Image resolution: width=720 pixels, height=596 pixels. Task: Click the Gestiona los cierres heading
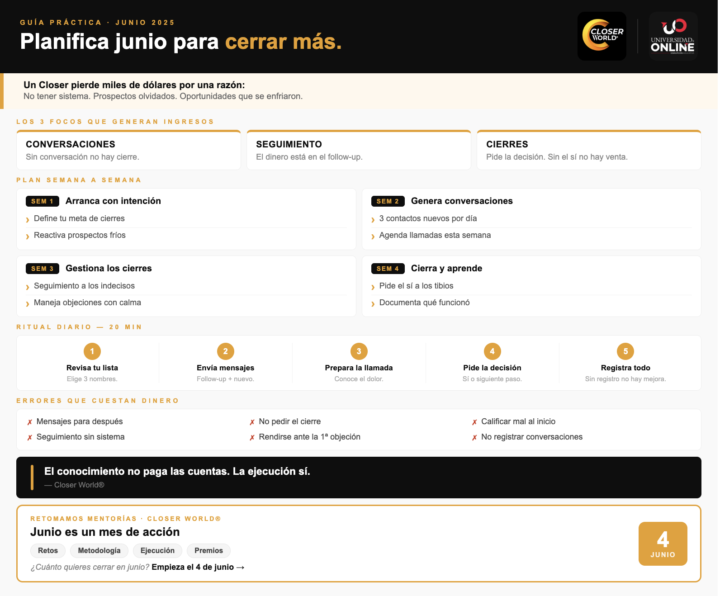tap(108, 269)
